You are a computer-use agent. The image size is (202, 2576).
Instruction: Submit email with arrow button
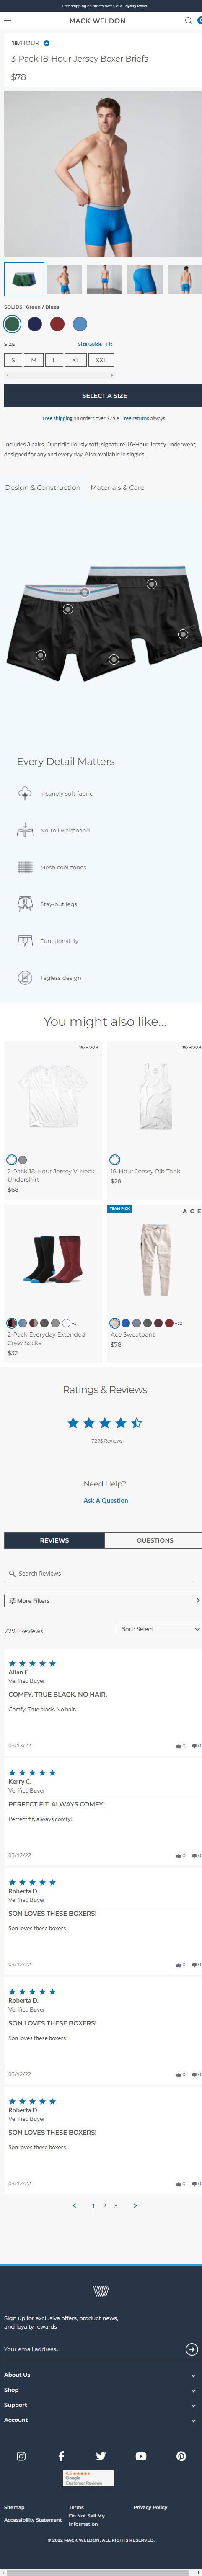tap(191, 2349)
